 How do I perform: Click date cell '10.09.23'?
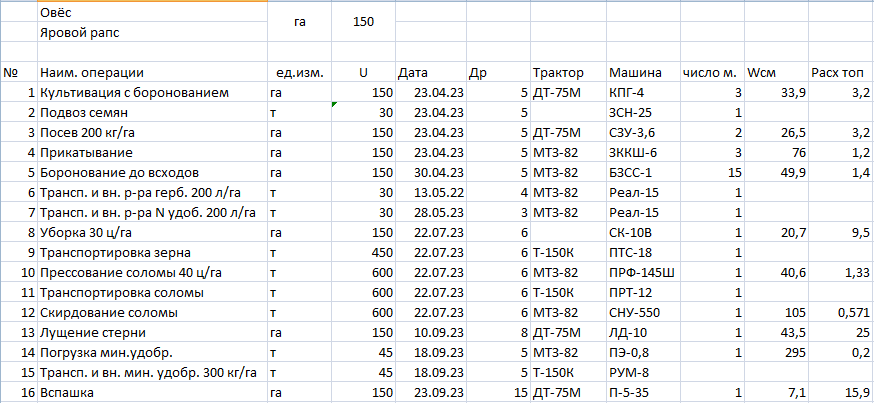[430, 333]
